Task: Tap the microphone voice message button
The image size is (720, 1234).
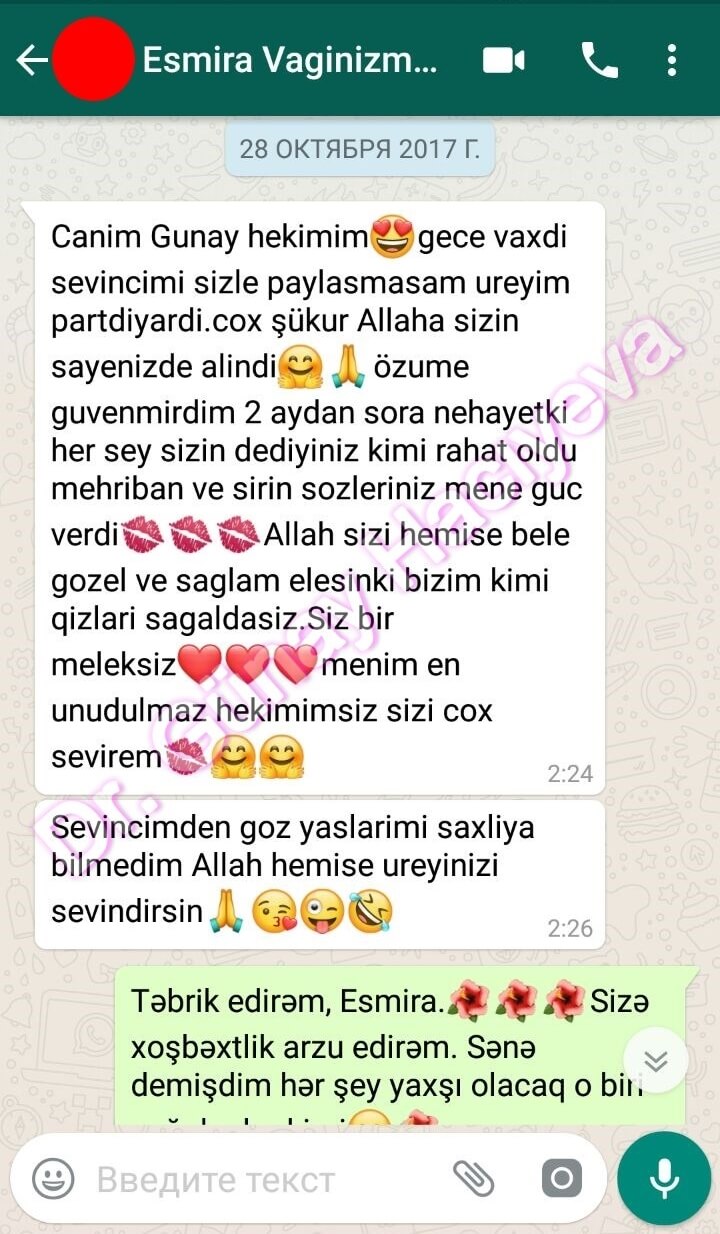Action: [x=664, y=1179]
